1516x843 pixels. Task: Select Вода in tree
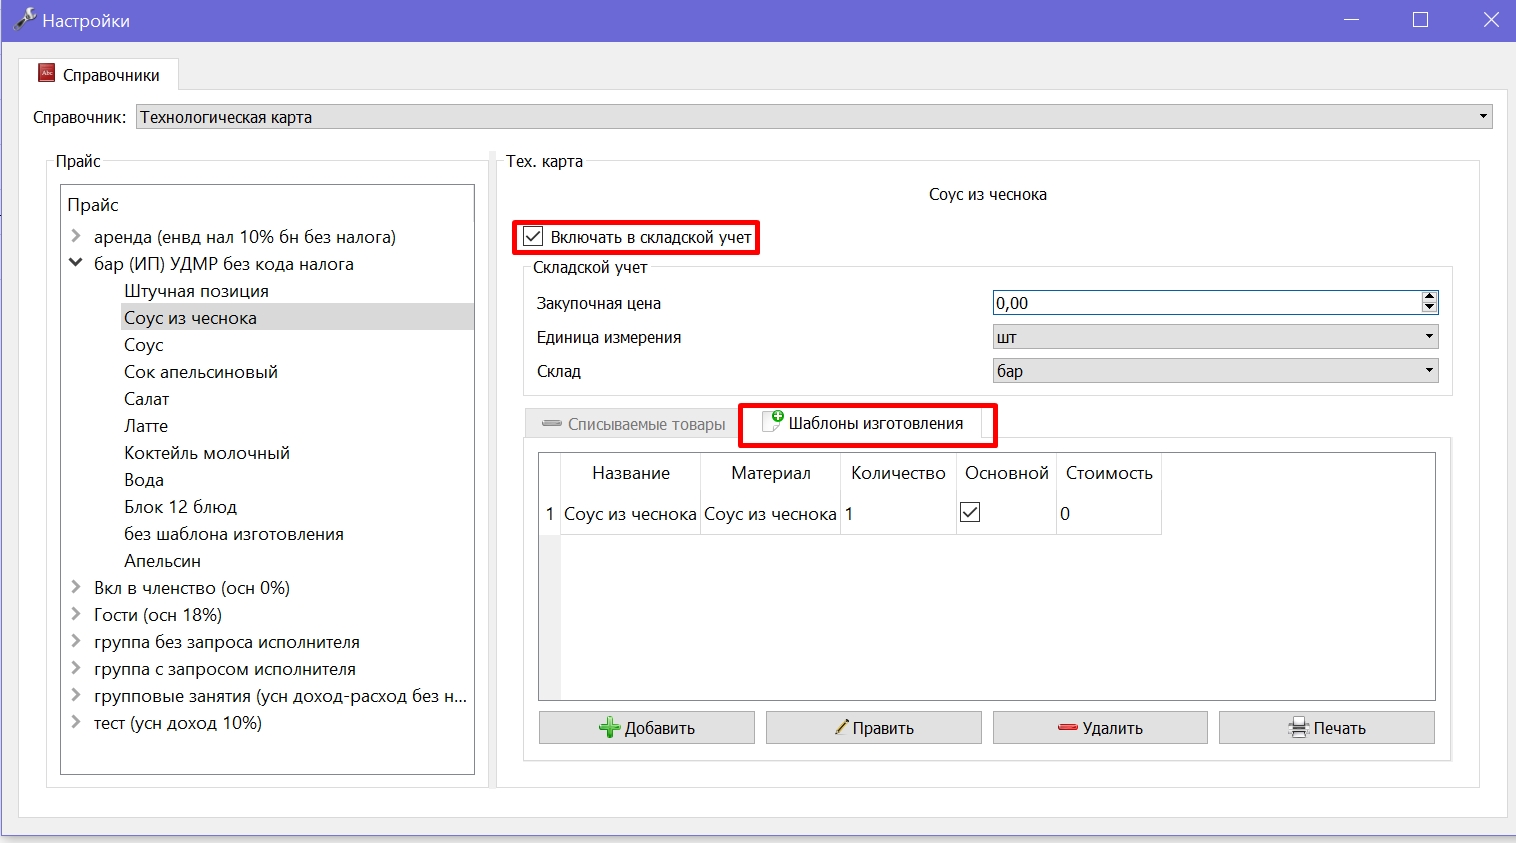pyautogui.click(x=144, y=480)
